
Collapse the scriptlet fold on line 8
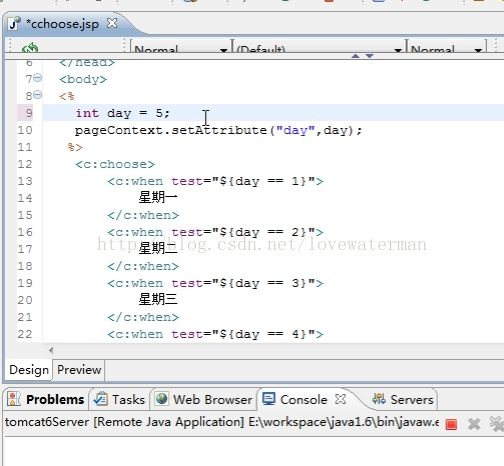38,95
